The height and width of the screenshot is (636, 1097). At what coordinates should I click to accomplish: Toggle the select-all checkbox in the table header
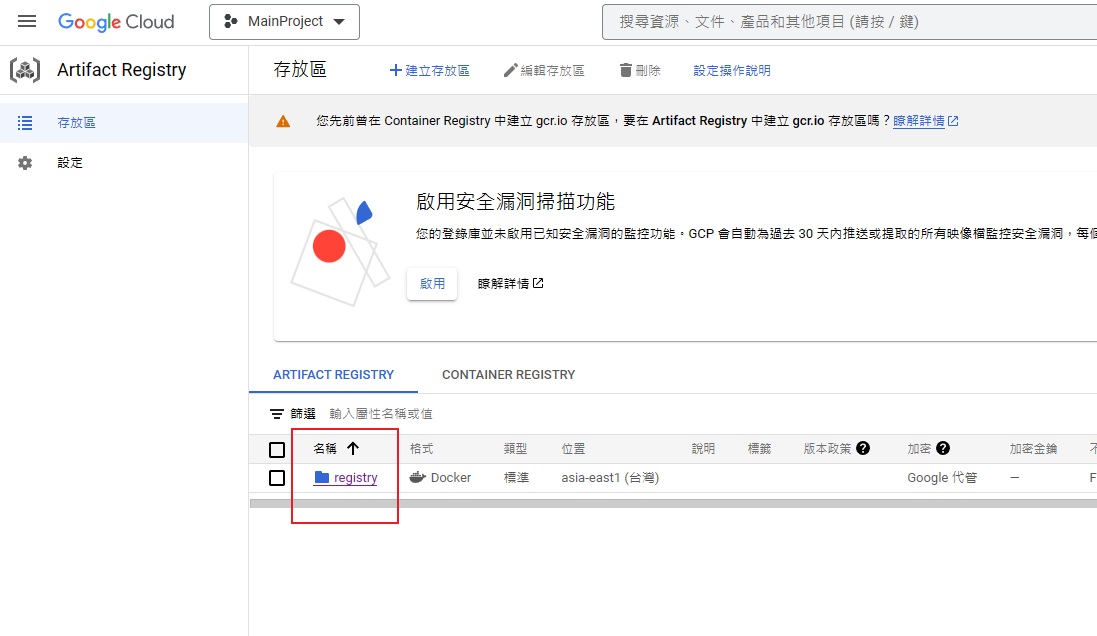tap(277, 449)
